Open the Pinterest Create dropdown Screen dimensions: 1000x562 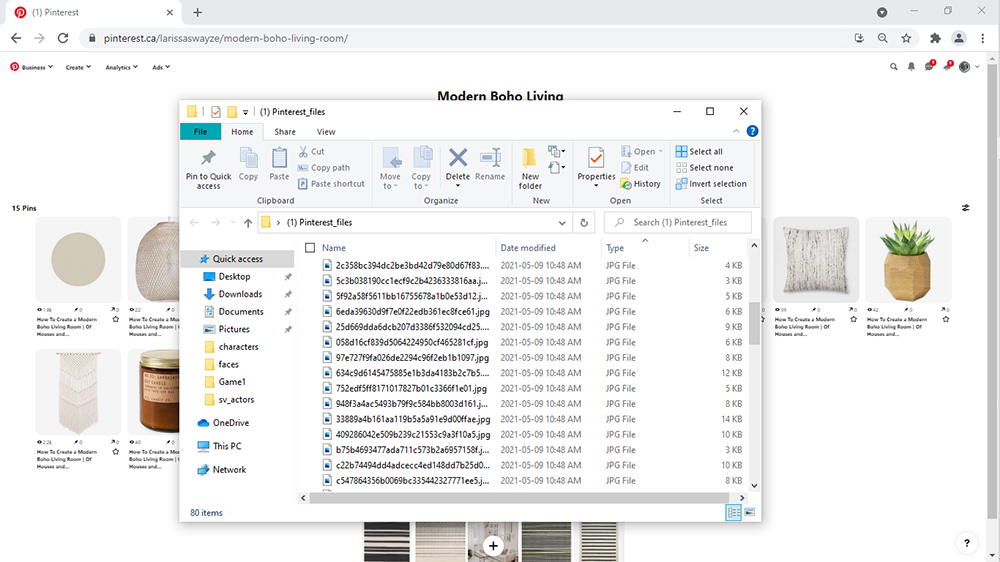click(x=78, y=67)
